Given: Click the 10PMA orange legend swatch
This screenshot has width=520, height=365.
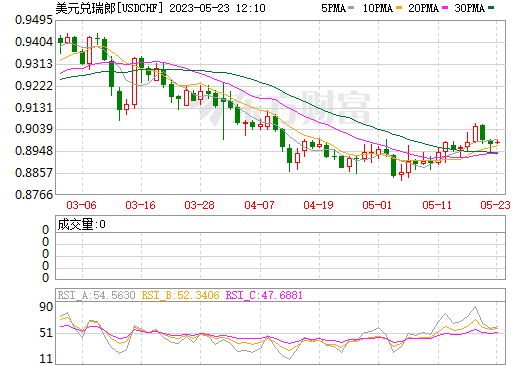Looking at the screenshot, I should click(x=399, y=8).
